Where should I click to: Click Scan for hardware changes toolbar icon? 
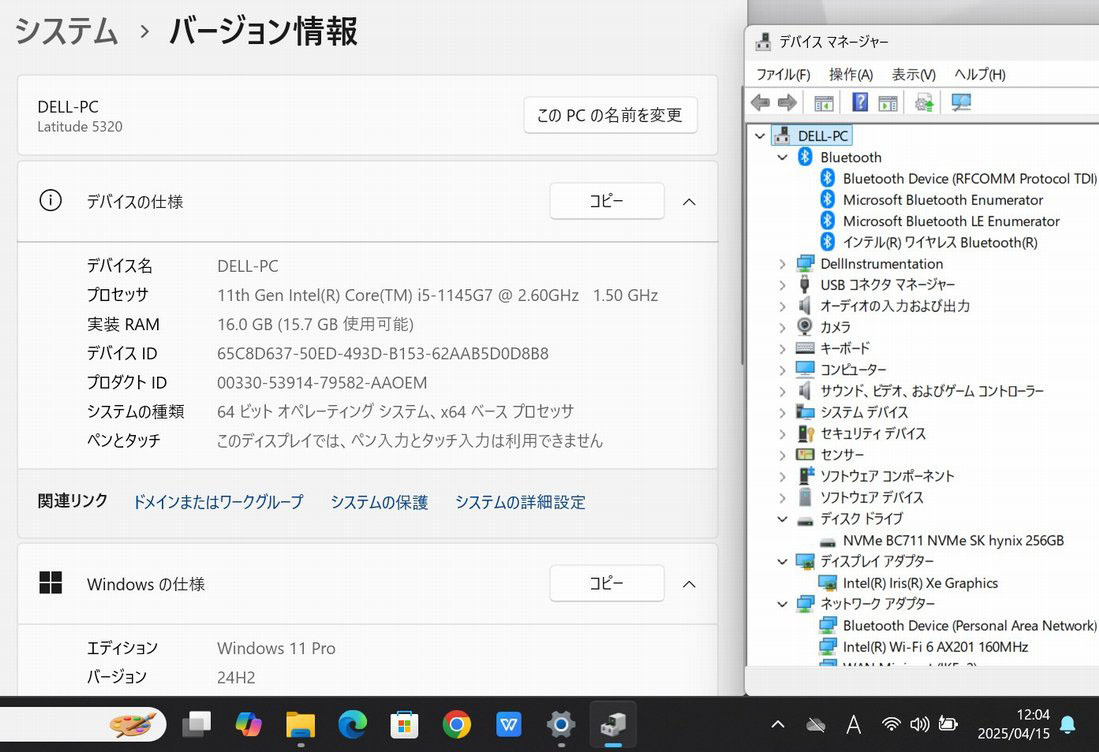click(961, 102)
